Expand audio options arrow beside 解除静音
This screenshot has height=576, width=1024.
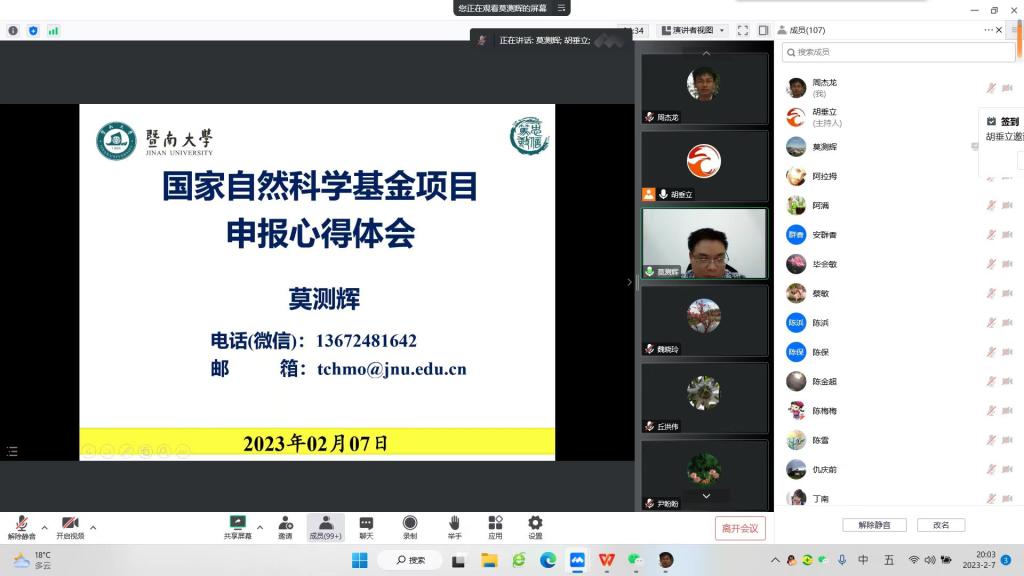coord(44,527)
